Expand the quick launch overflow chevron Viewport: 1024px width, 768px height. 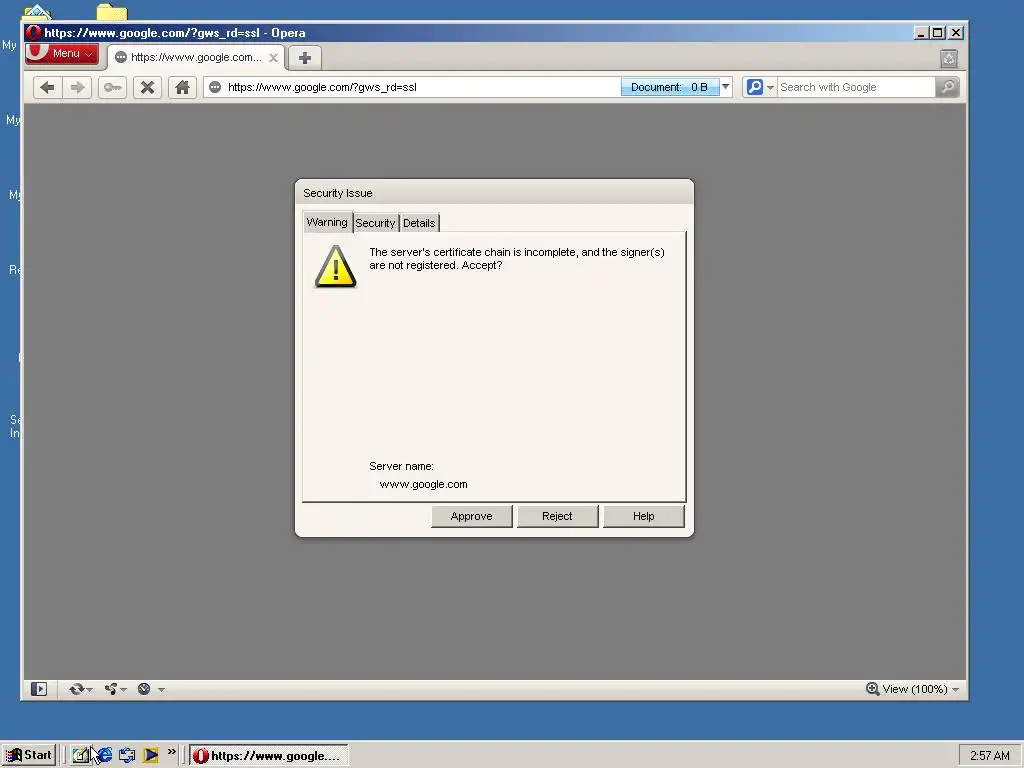[172, 752]
